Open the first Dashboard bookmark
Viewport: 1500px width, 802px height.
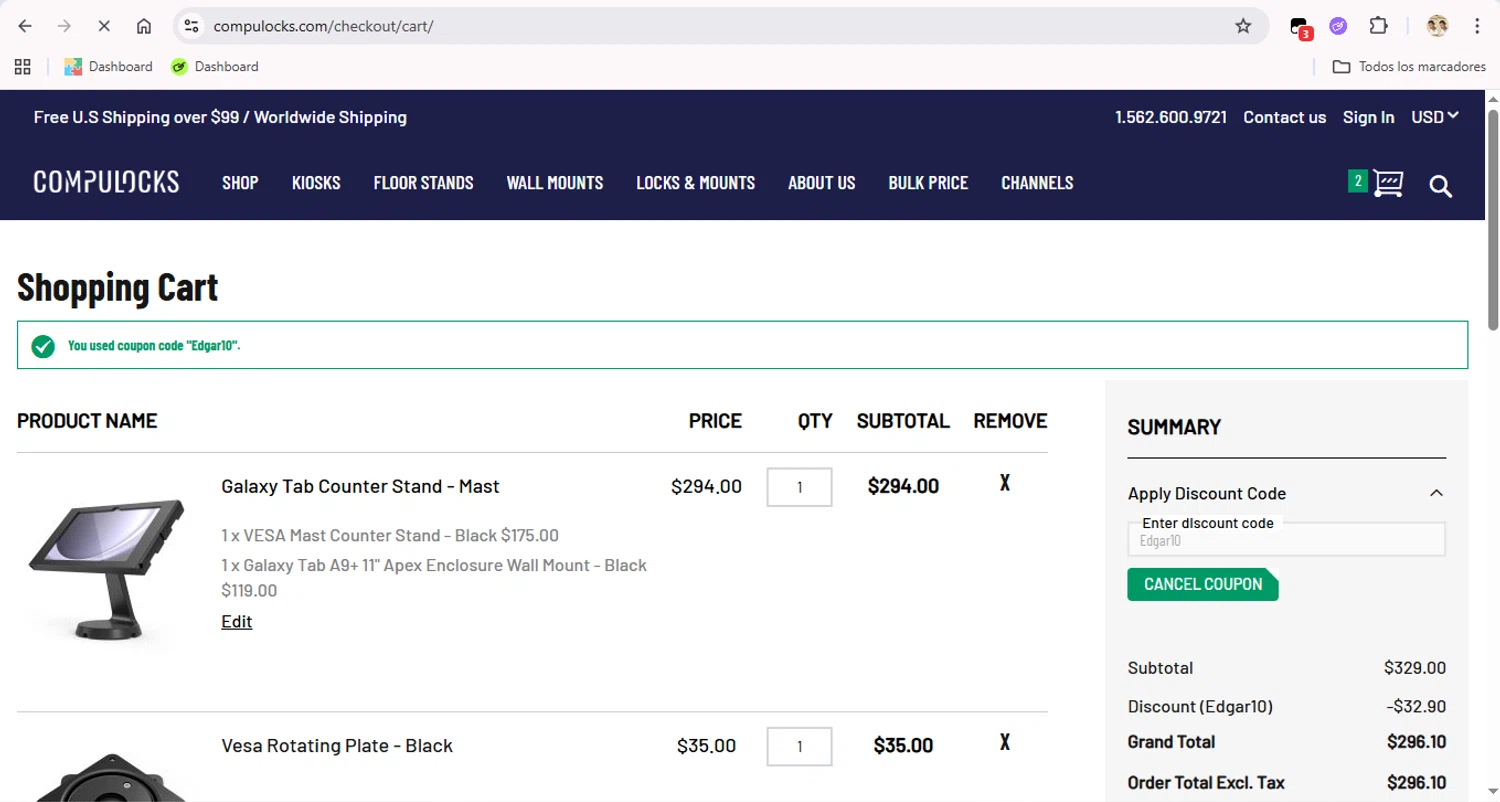108,66
